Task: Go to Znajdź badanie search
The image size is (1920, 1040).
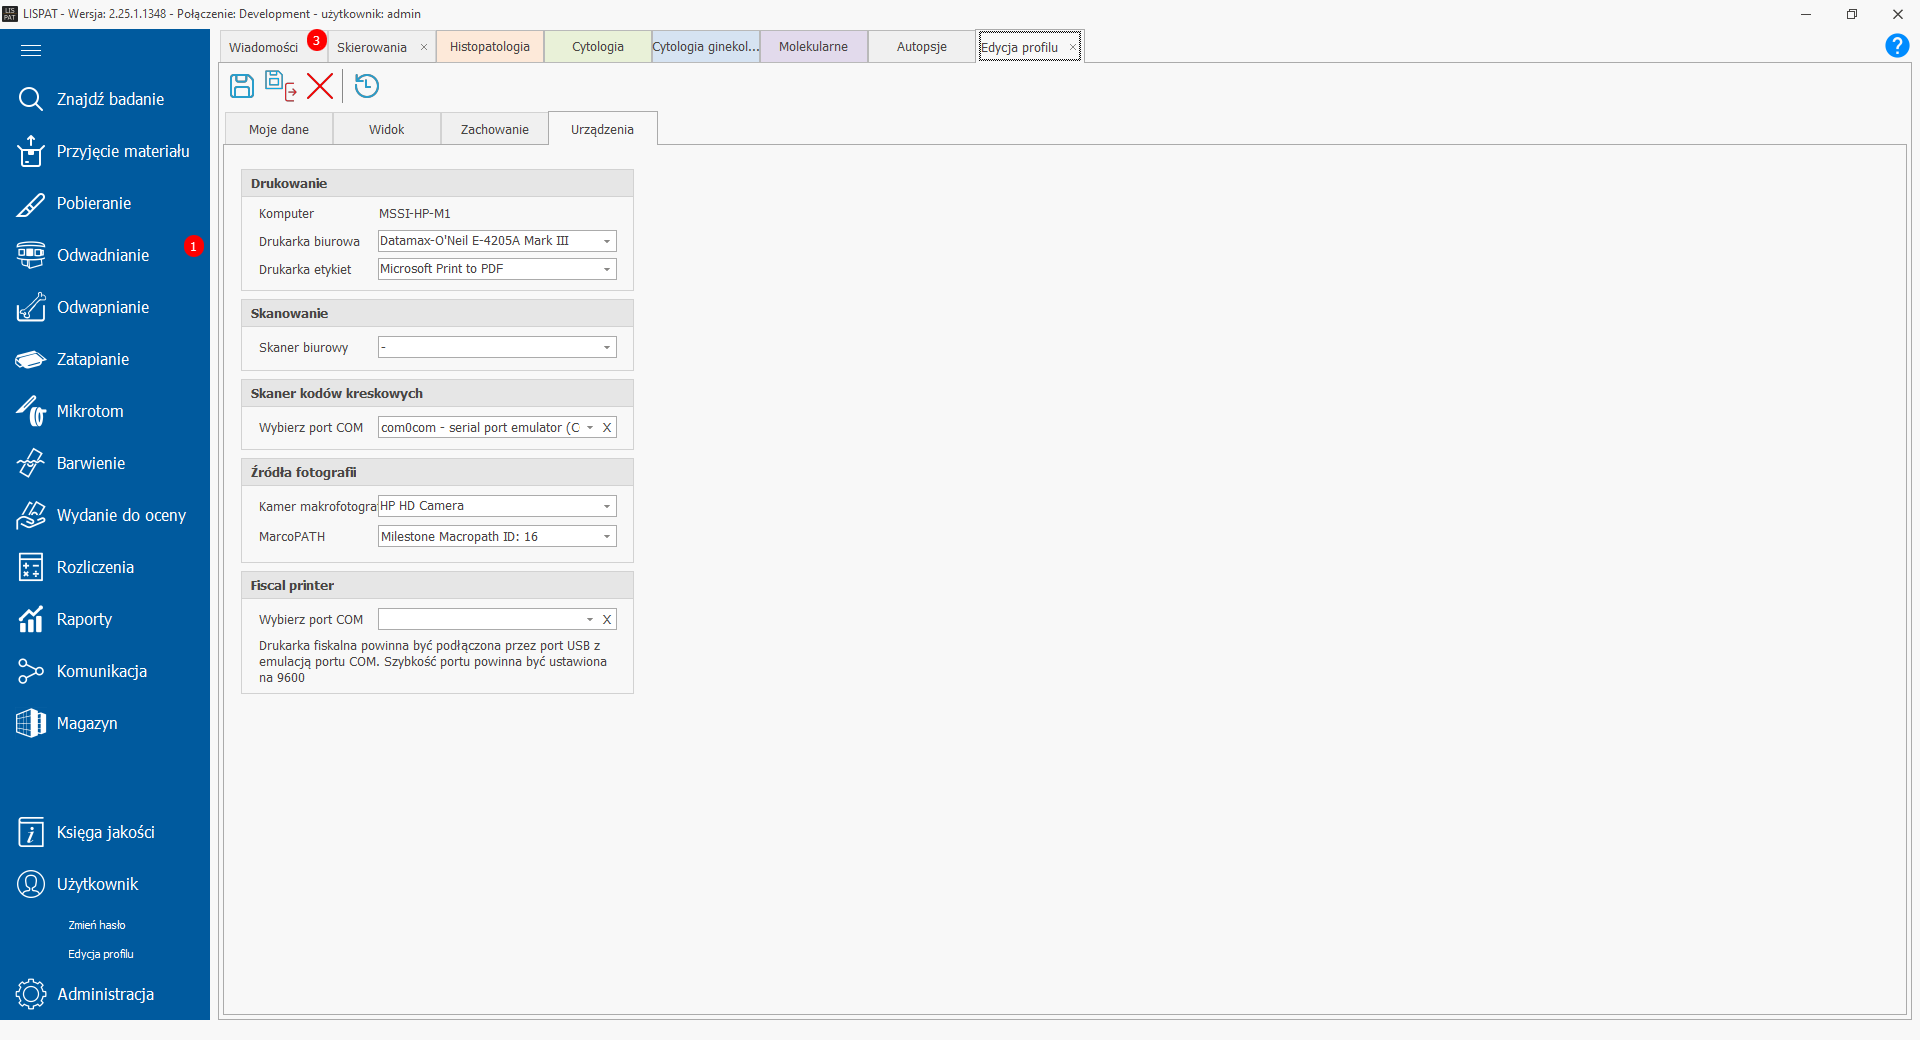Action: pyautogui.click(x=110, y=99)
